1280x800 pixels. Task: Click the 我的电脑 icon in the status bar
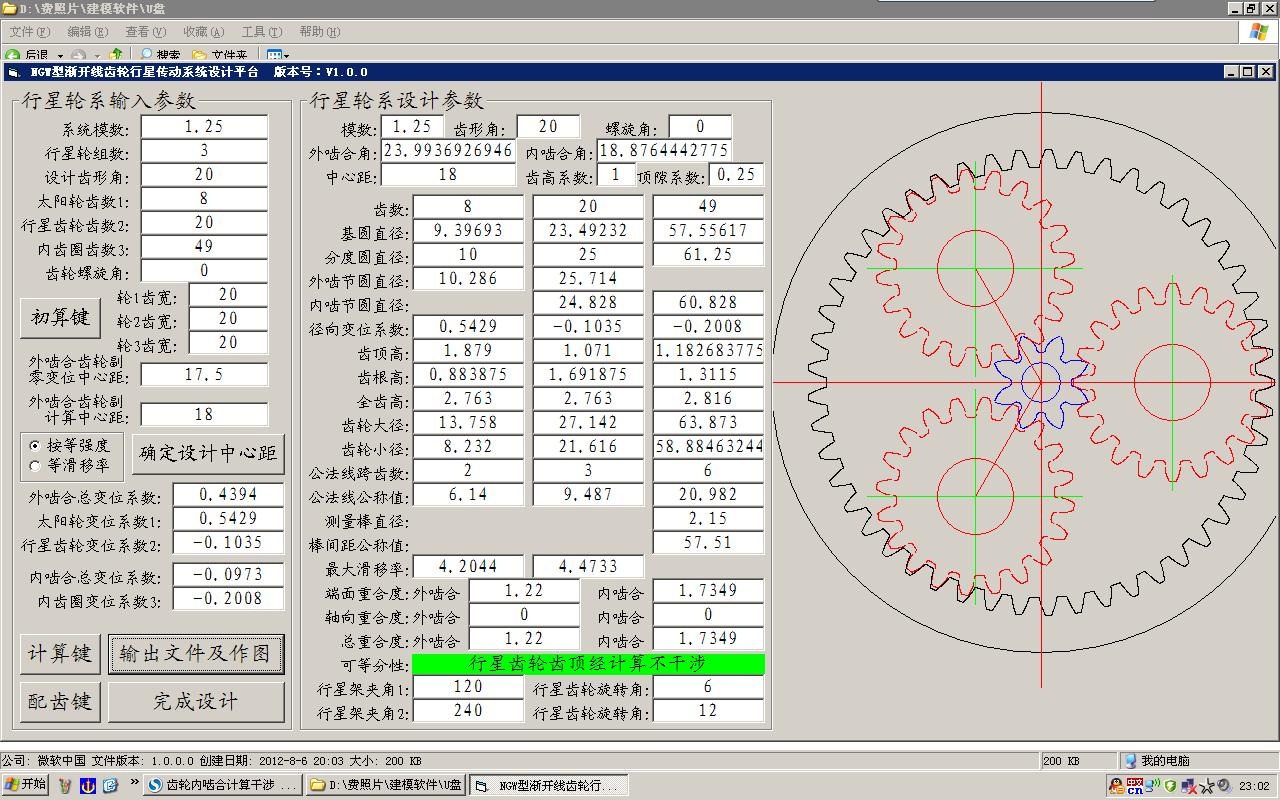tap(1130, 761)
